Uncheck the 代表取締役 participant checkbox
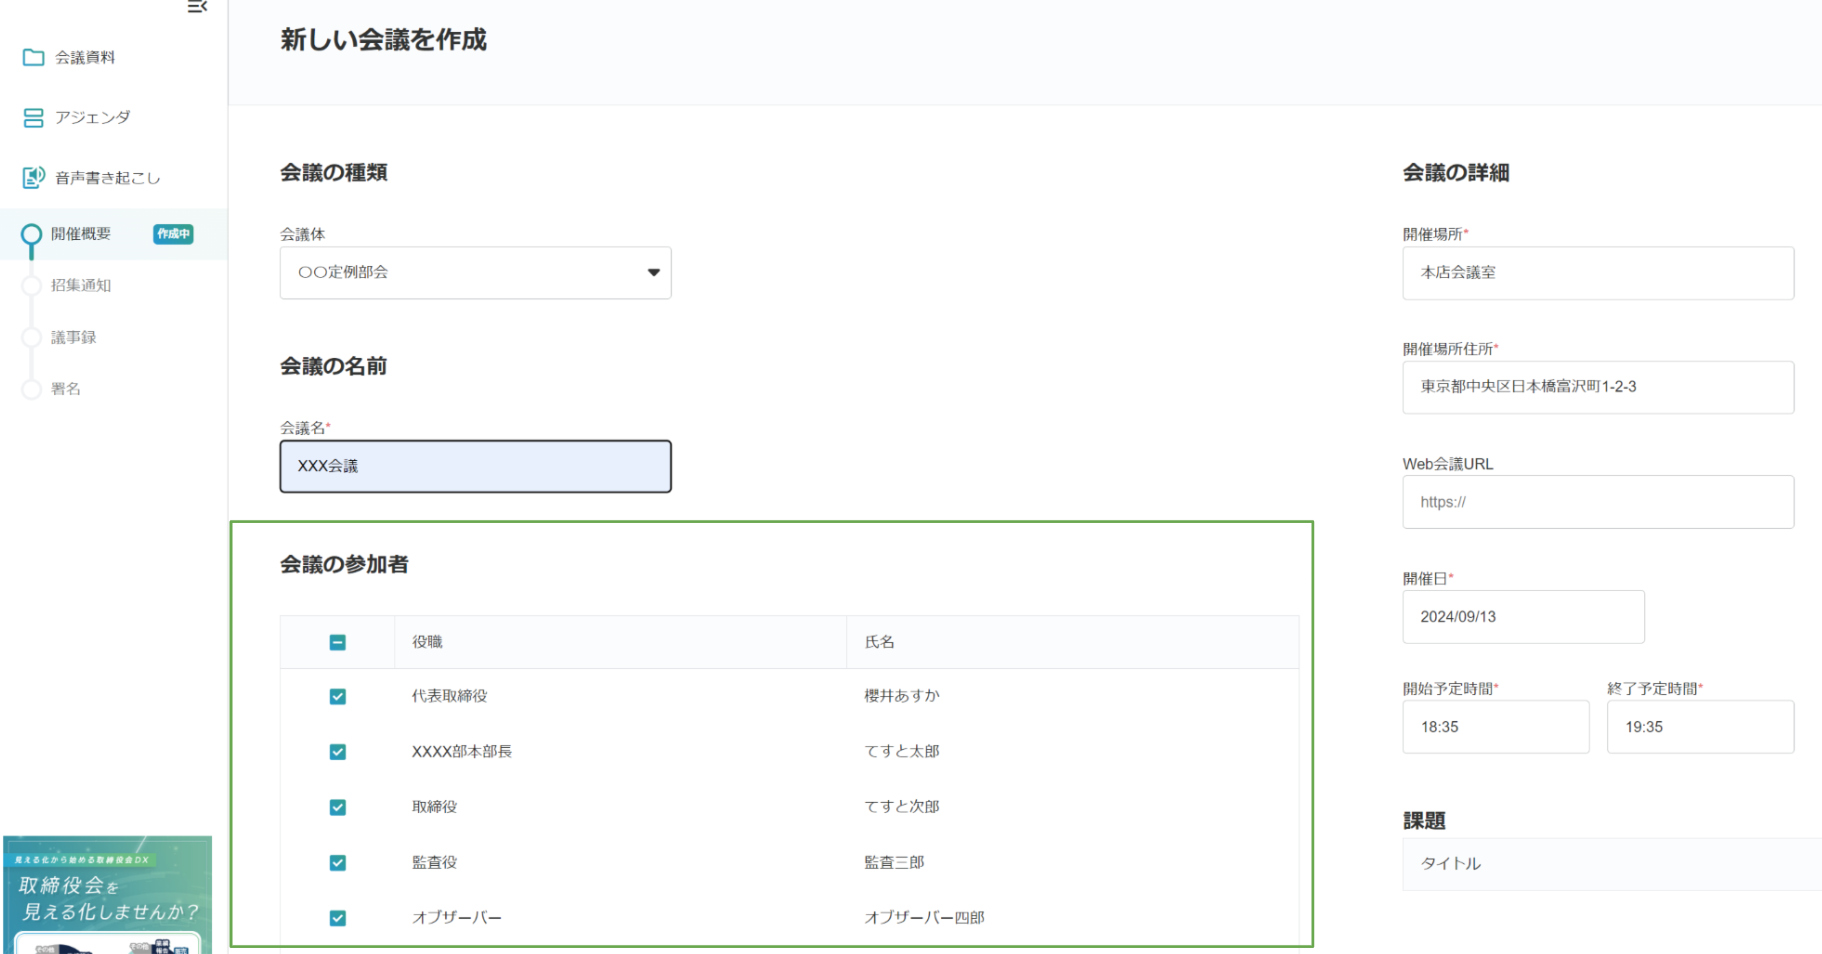Screen dimensions: 1822x954 coord(338,696)
